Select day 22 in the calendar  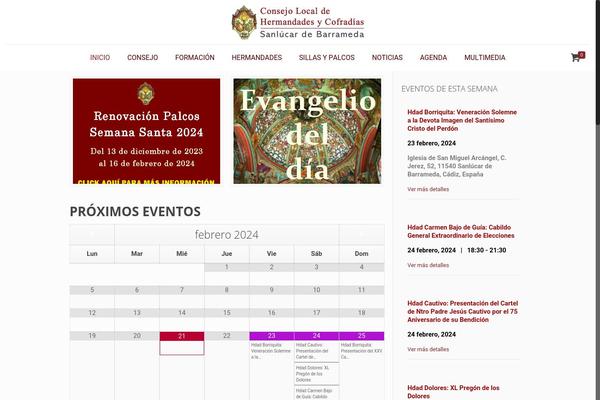point(227,336)
